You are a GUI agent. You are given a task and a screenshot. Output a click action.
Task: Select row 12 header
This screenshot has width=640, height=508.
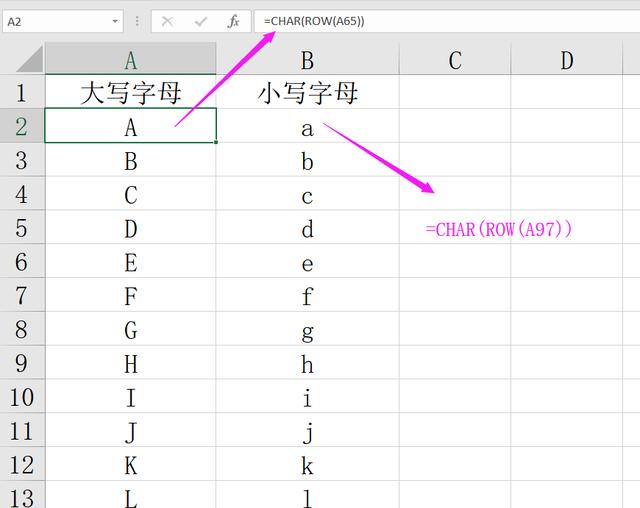click(22, 464)
